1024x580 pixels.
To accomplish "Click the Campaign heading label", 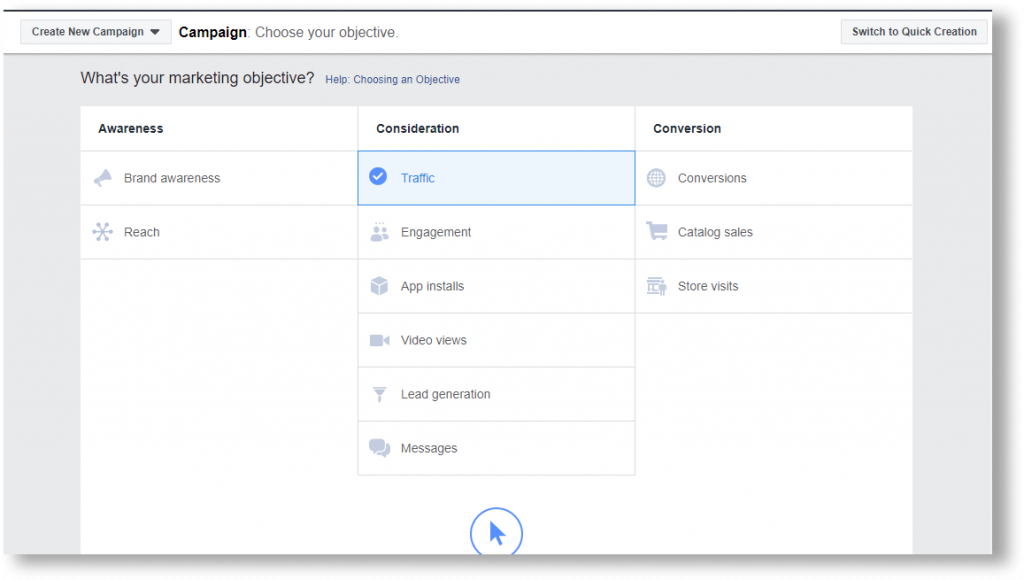I will click(x=212, y=32).
